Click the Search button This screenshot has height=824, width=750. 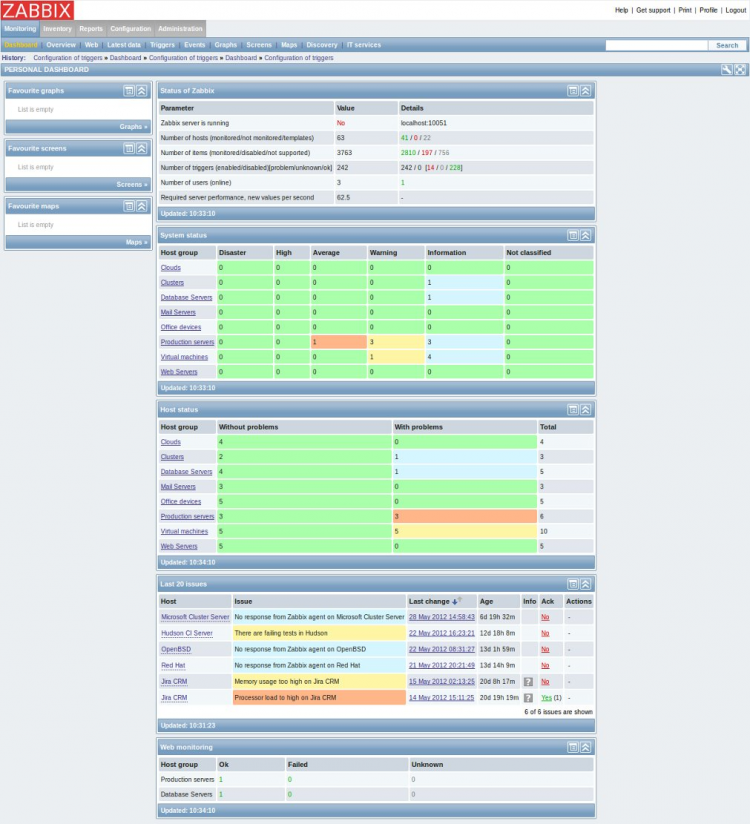pos(727,46)
